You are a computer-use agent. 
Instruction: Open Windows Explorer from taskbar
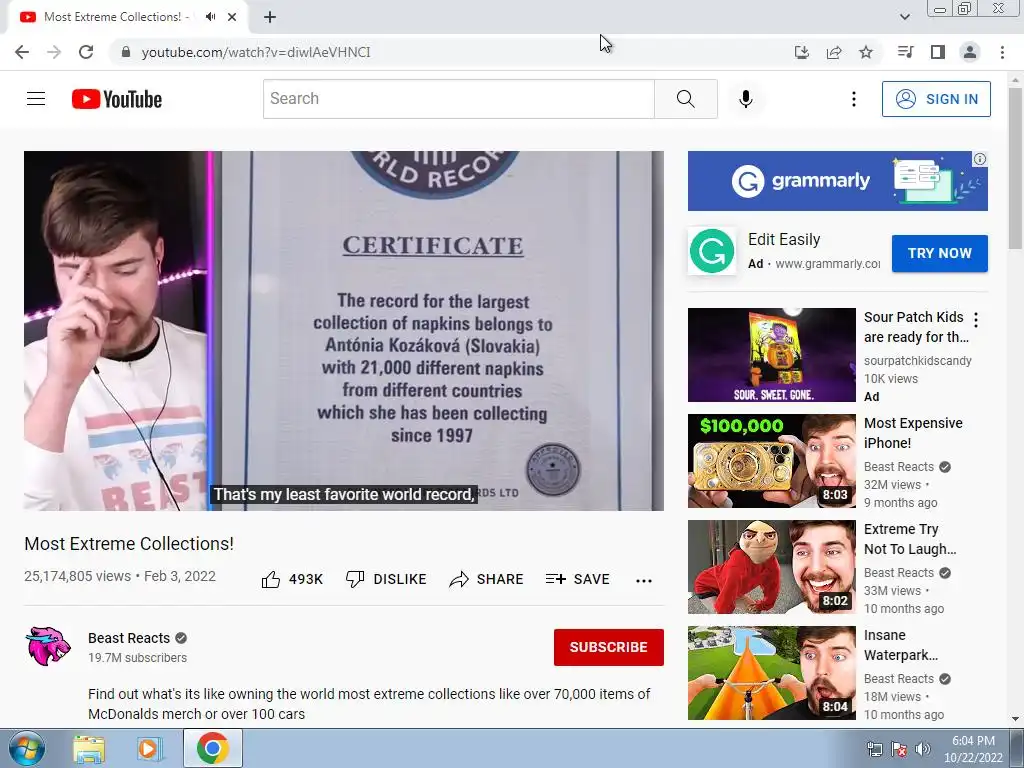(89, 748)
